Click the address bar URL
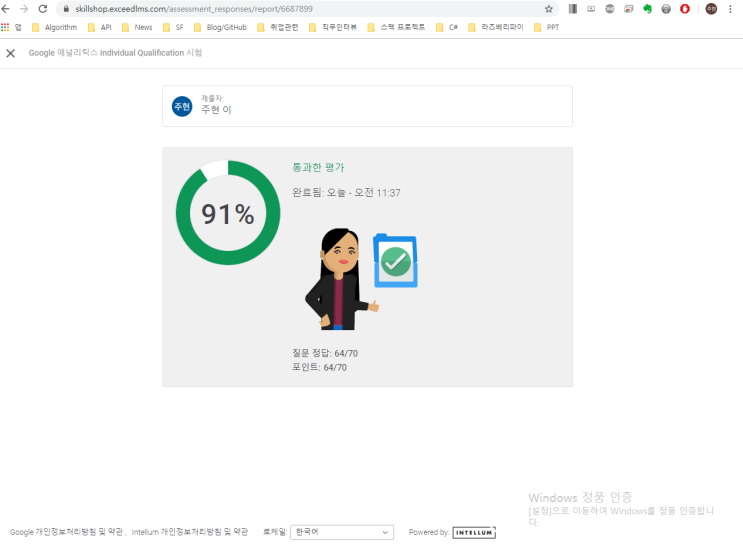This screenshot has height=550, width=743. pos(194,9)
